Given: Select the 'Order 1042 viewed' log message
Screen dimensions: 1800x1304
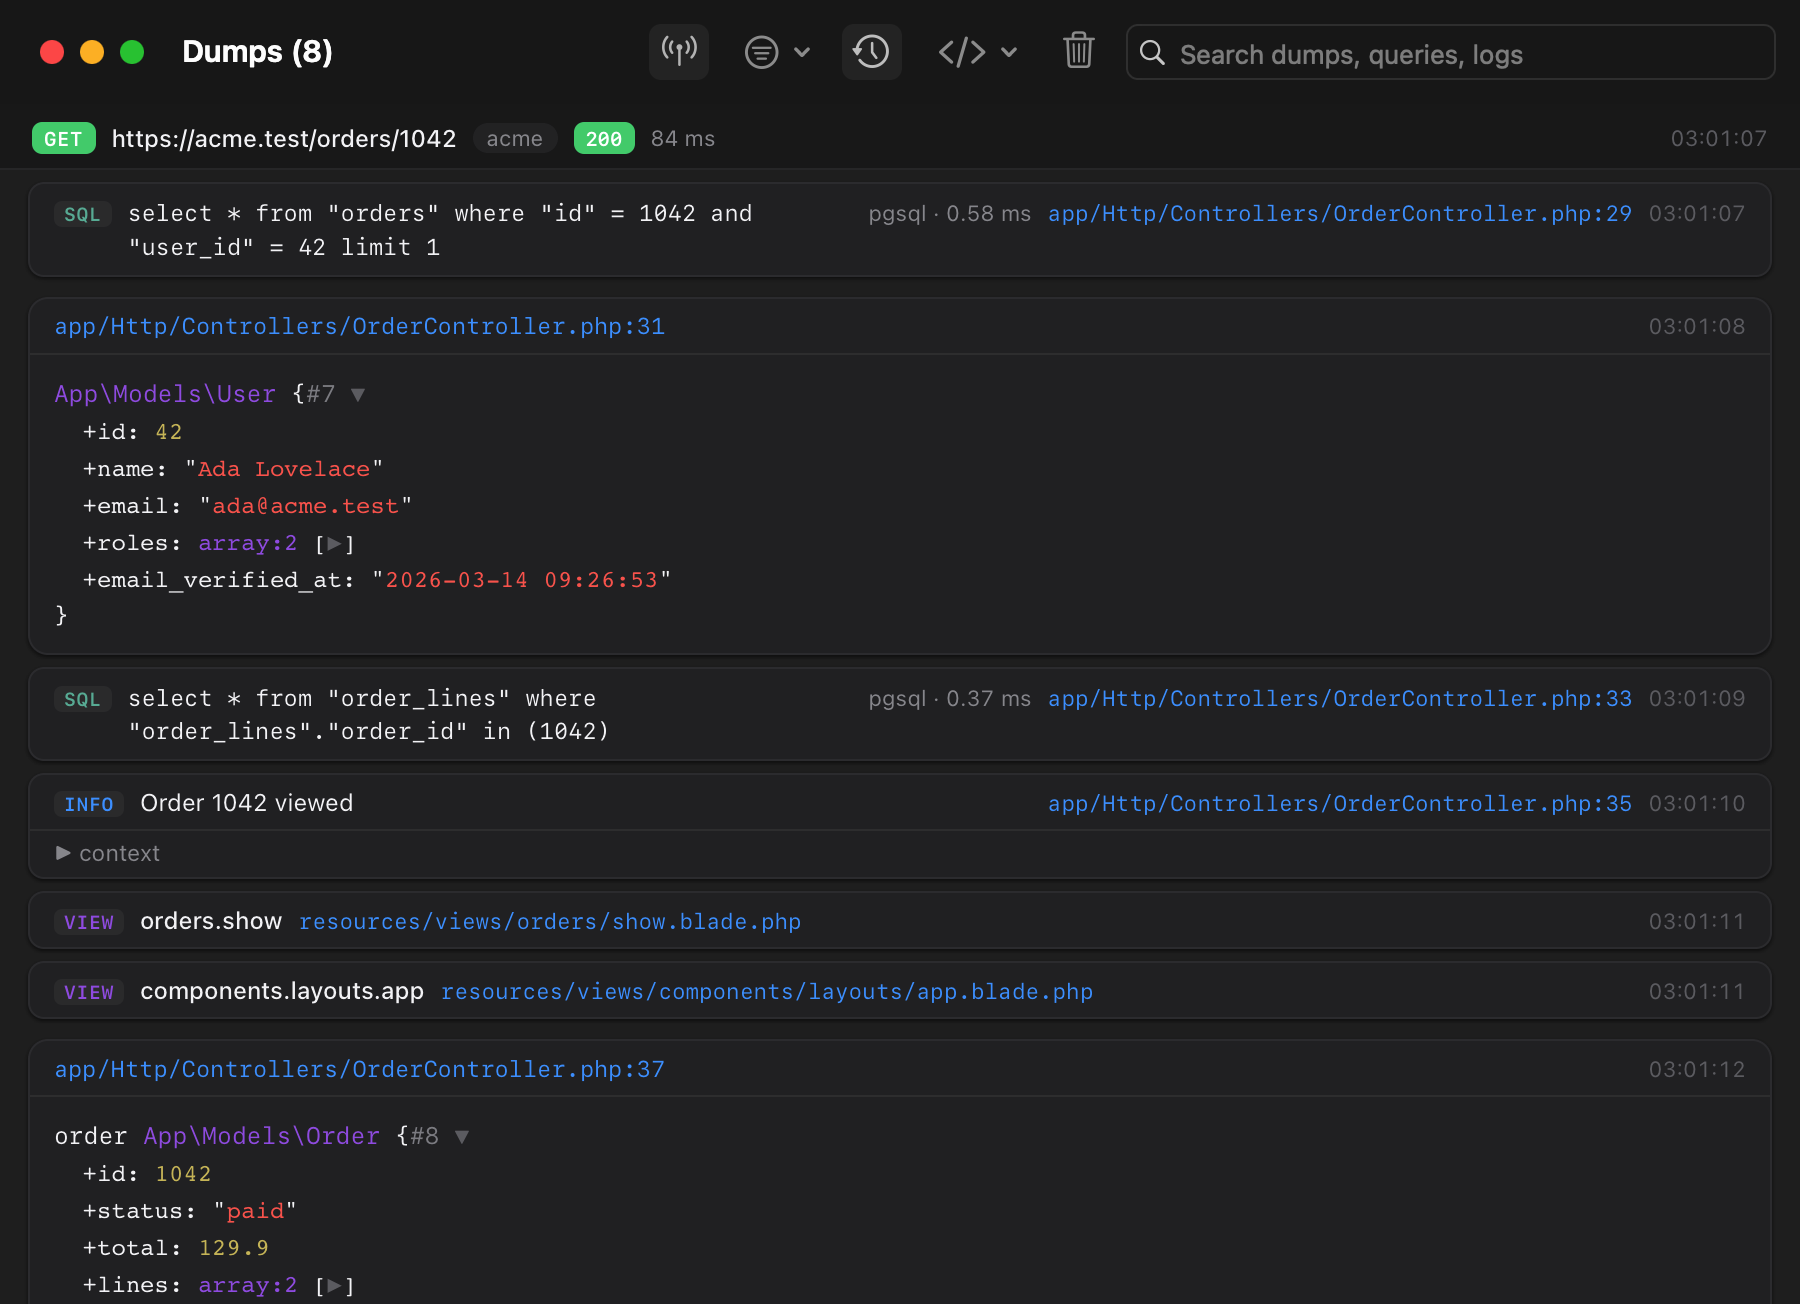Looking at the screenshot, I should tap(247, 803).
